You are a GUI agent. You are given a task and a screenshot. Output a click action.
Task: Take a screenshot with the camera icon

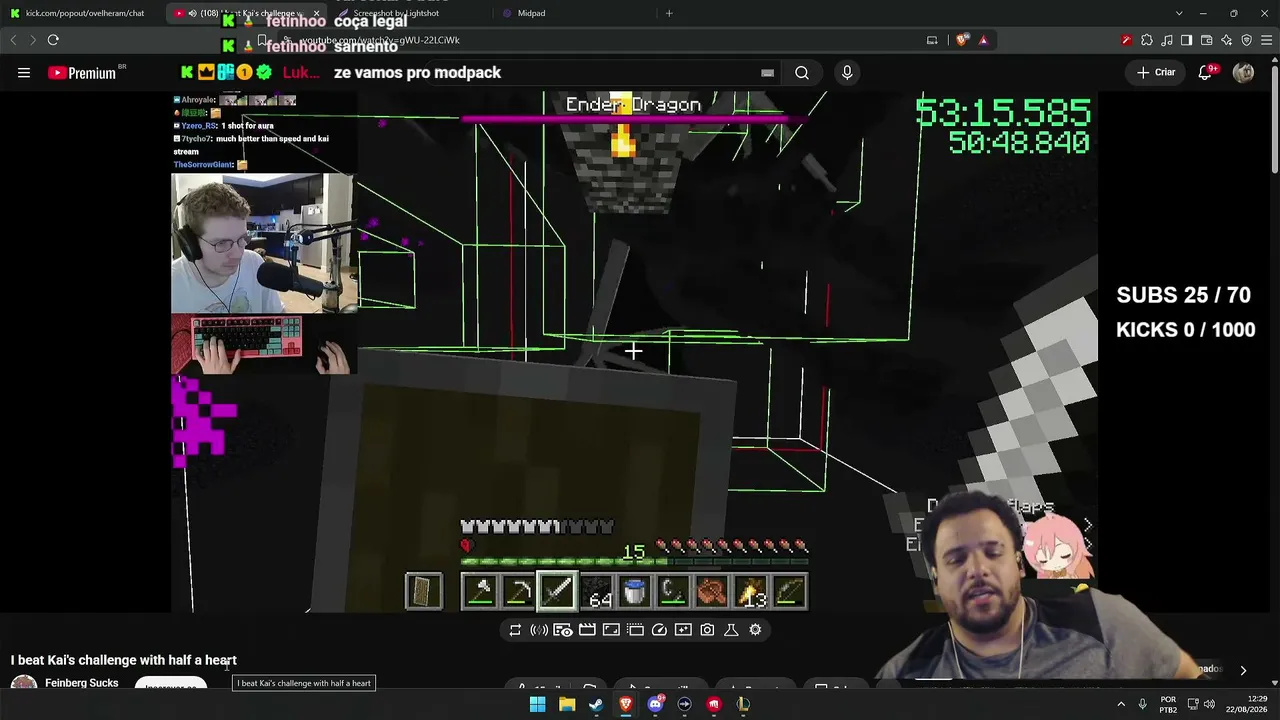tap(707, 630)
